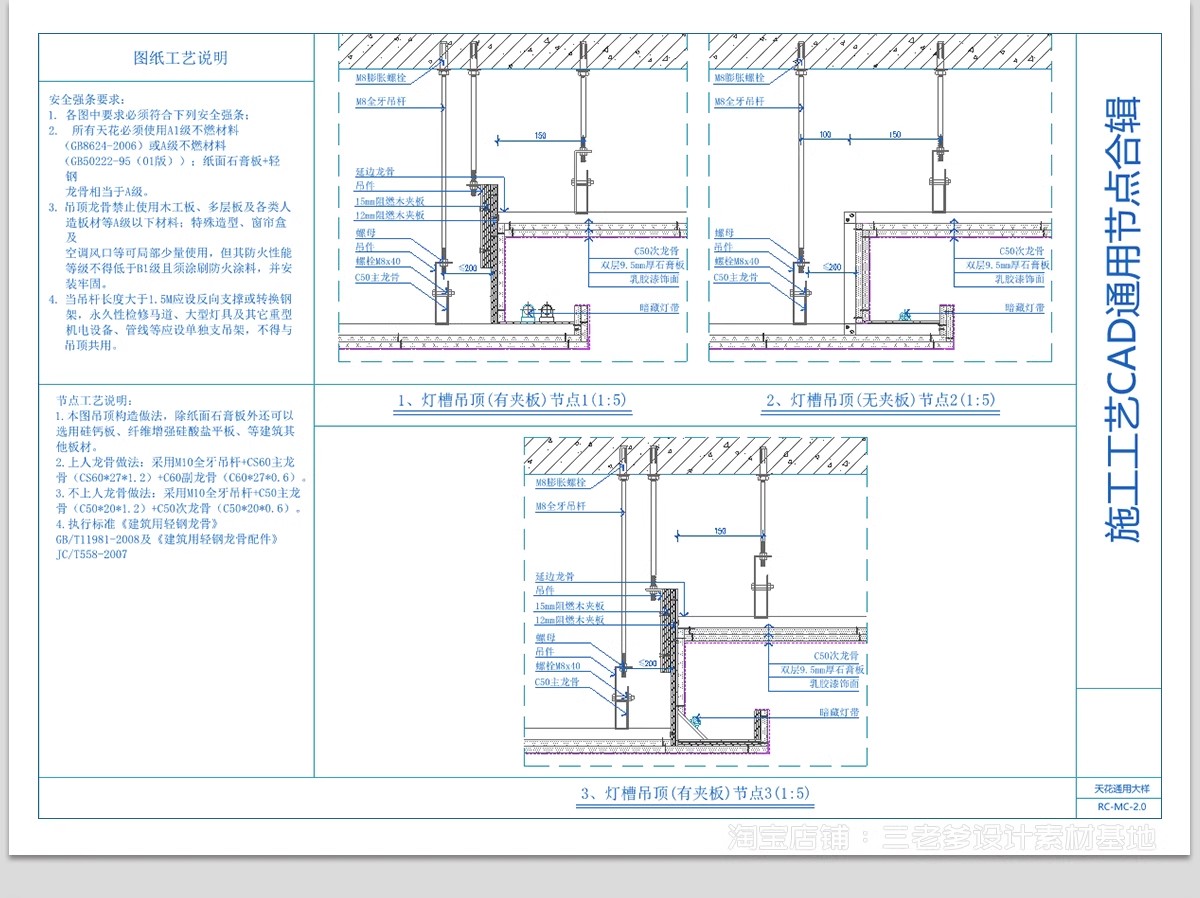Click the '图纸工艺说明' heading
This screenshot has width=1200, height=898.
click(x=181, y=58)
